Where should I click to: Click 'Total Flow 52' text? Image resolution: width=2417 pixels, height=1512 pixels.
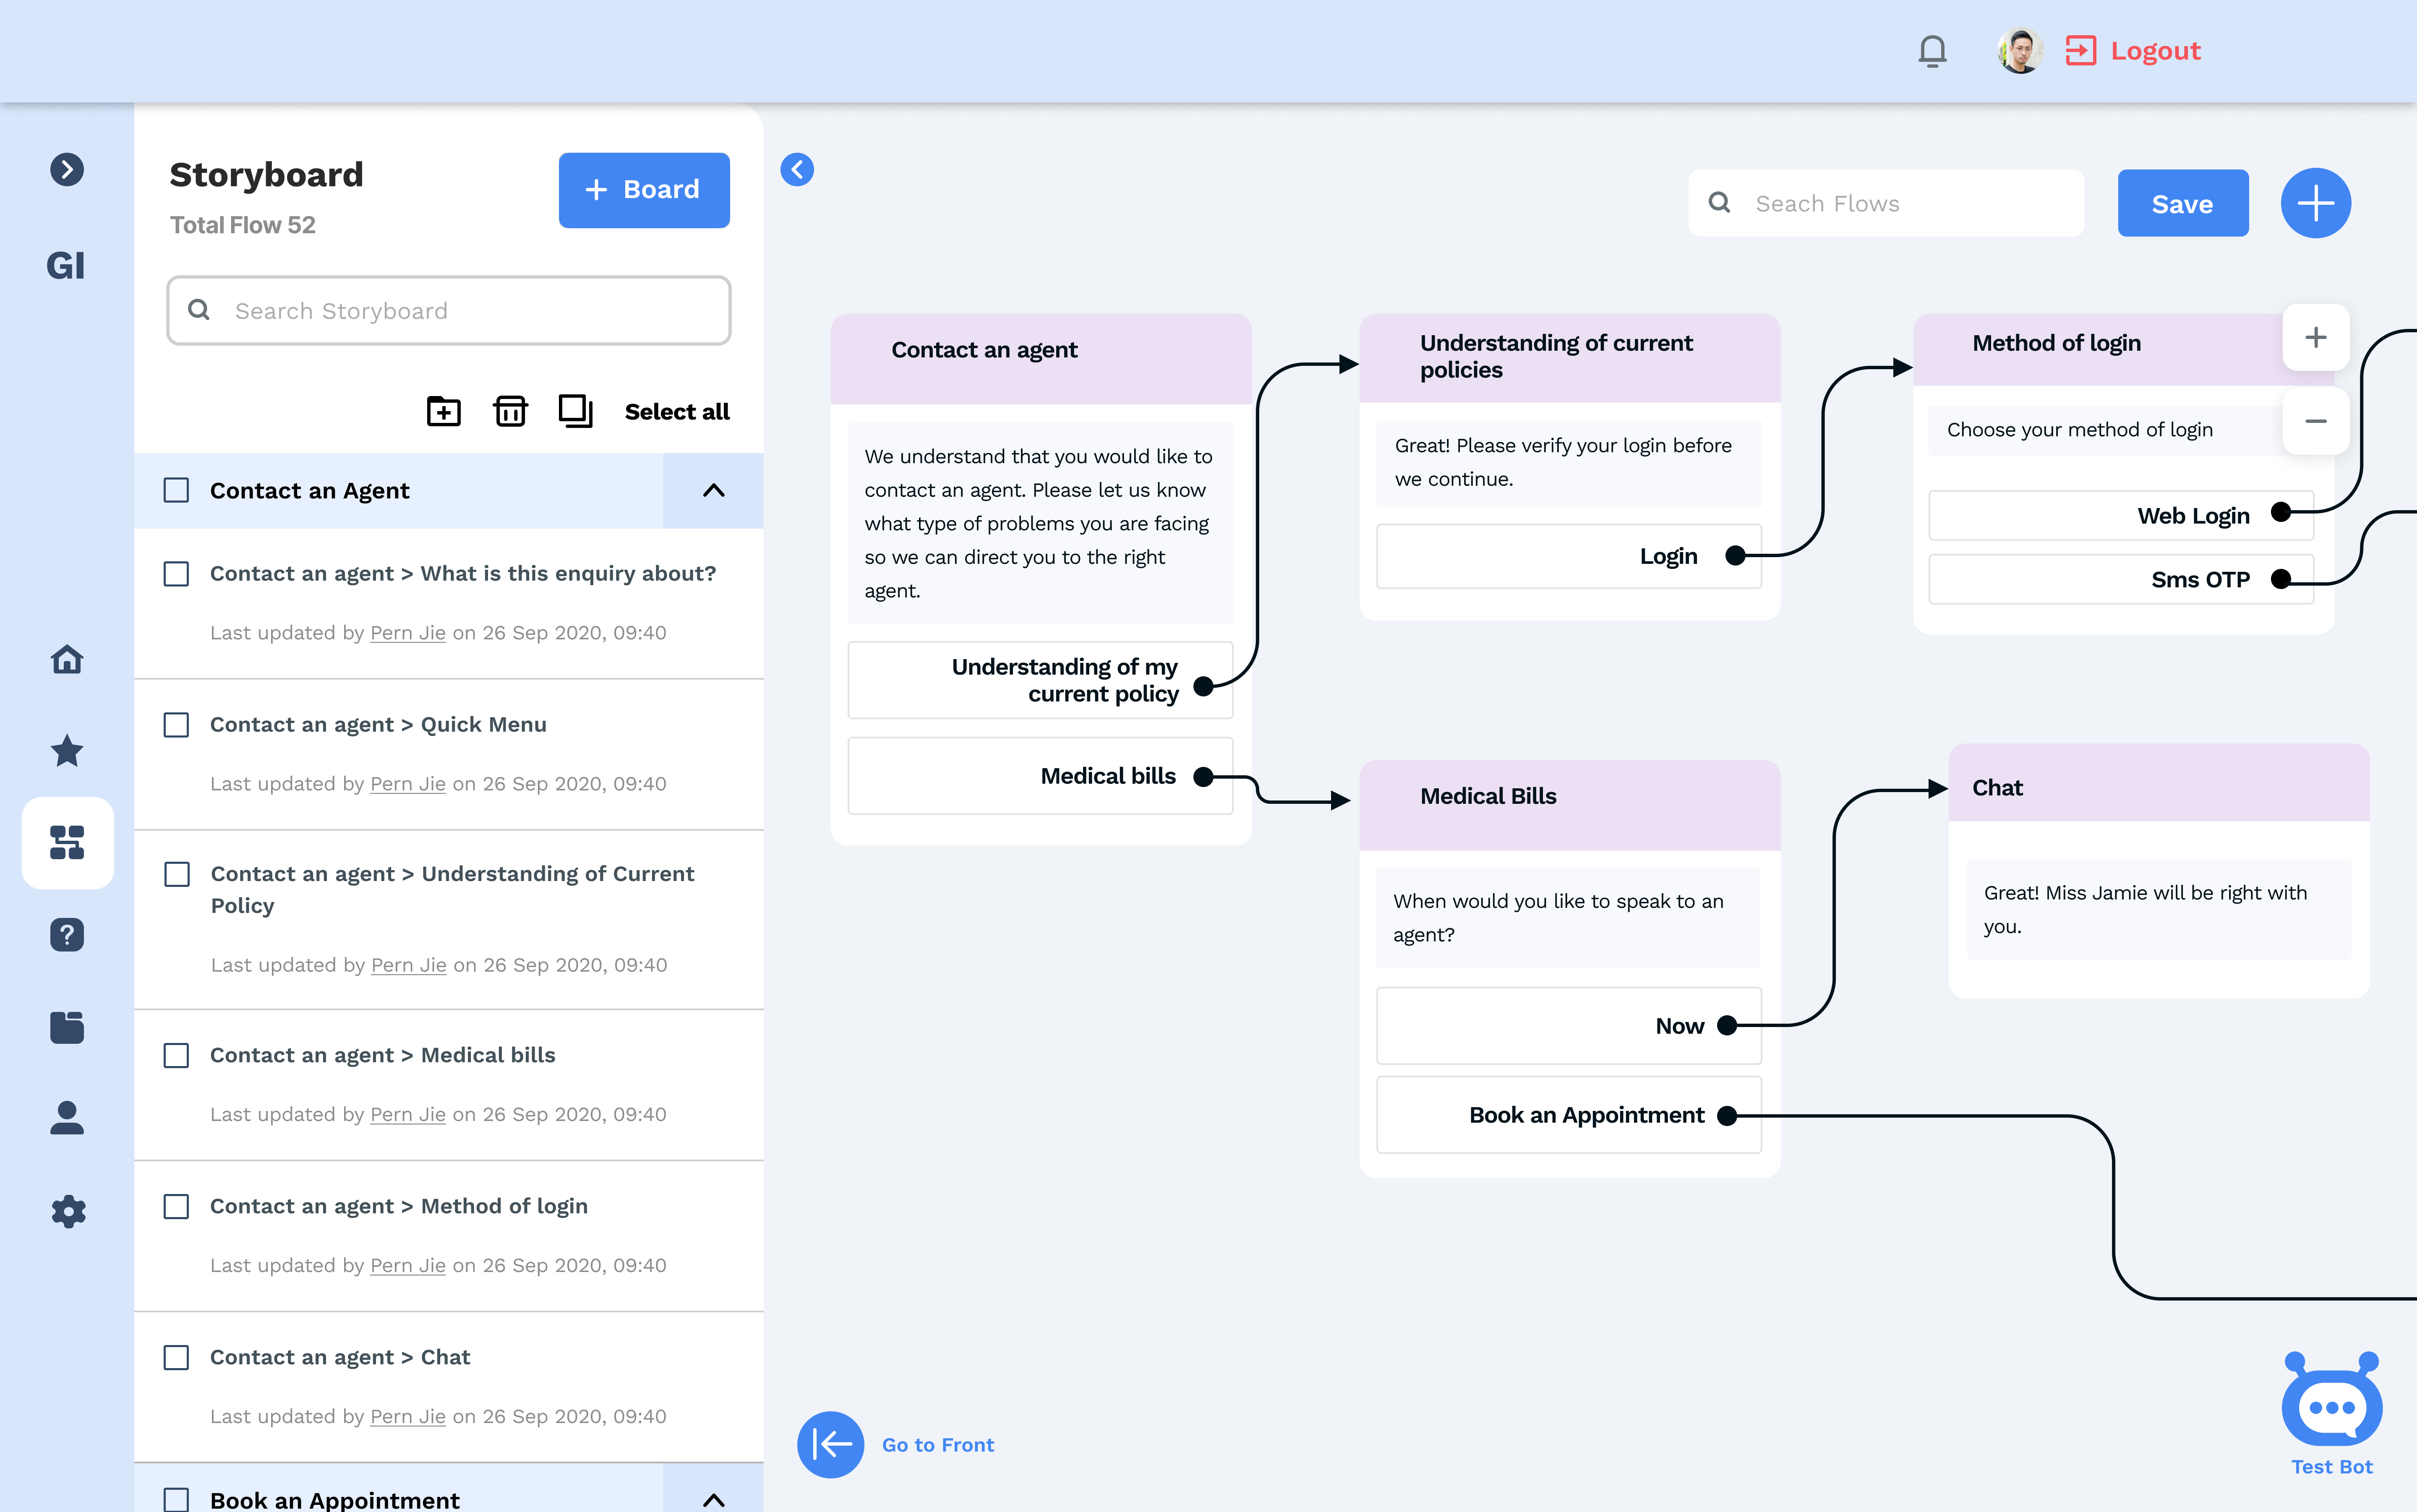pyautogui.click(x=242, y=225)
